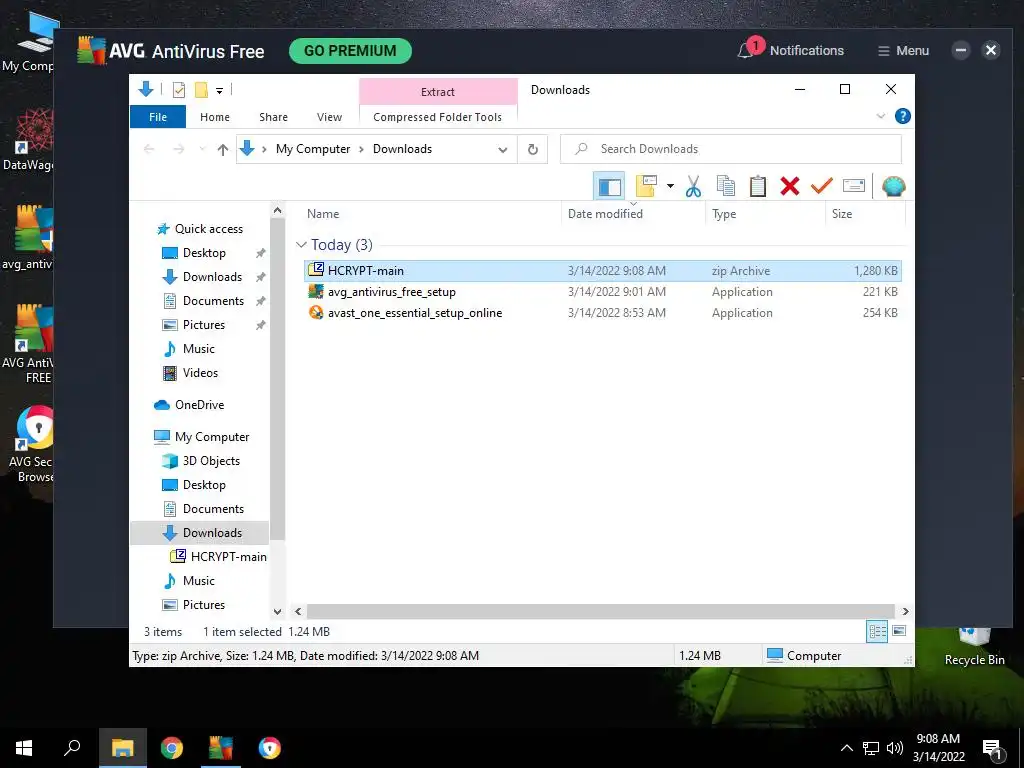
Task: Open 3D Objects folder
Action: [x=211, y=461]
